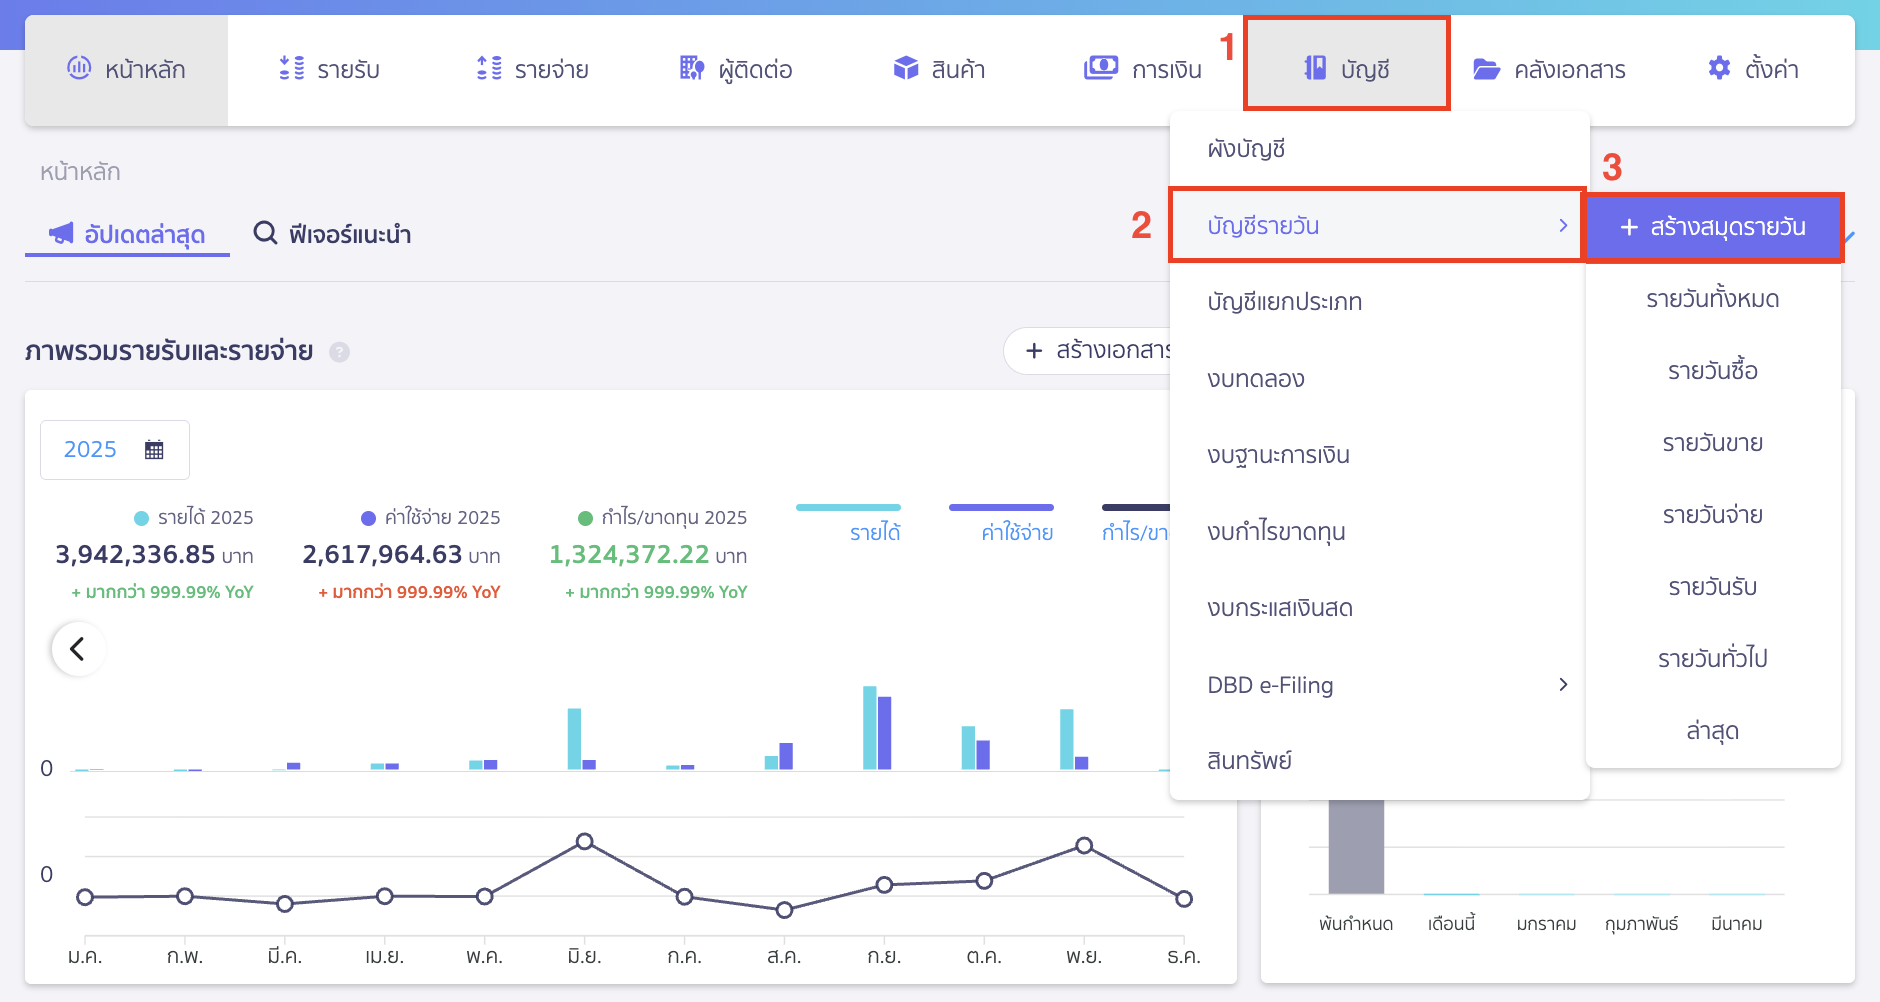The height and width of the screenshot is (1002, 1880).
Task: Click the รายจ่าย expenses icon
Action: pyautogui.click(x=489, y=68)
